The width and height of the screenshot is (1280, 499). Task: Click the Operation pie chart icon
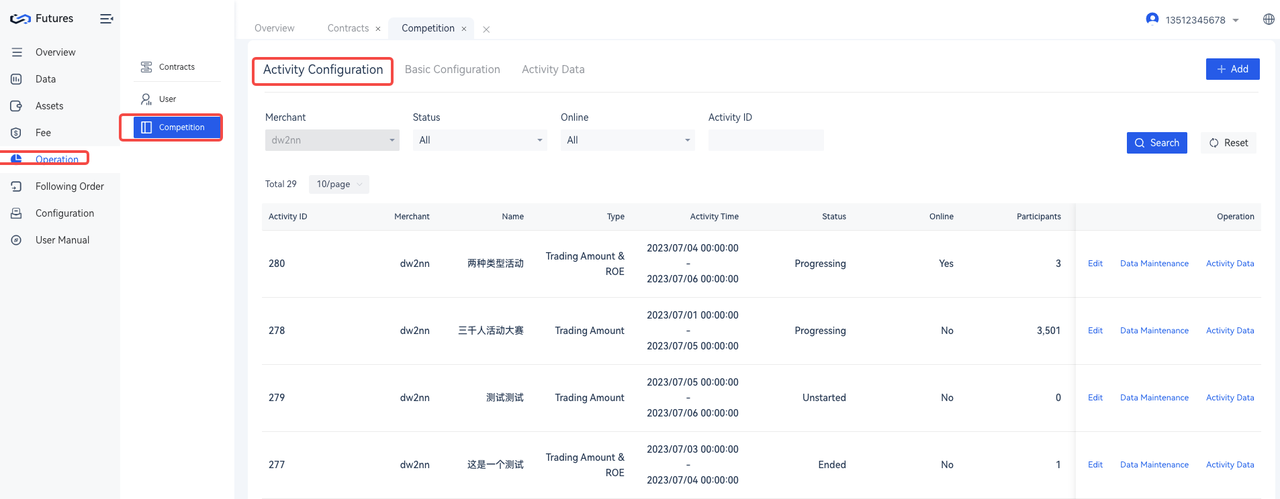pos(16,160)
